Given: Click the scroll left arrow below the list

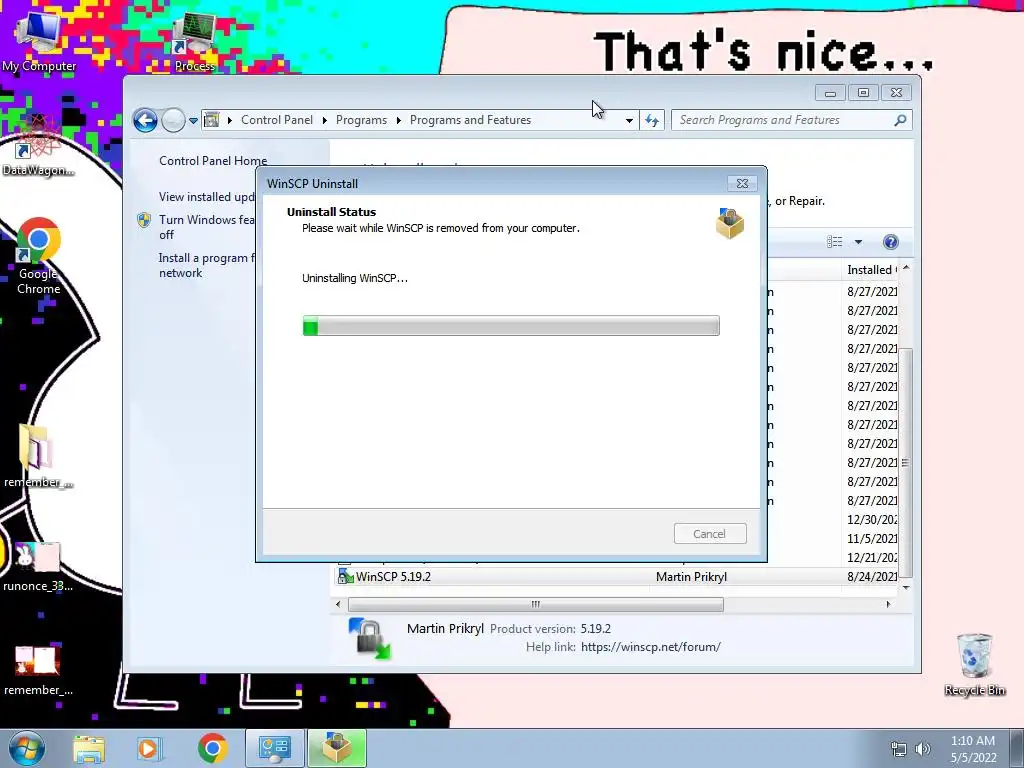Looking at the screenshot, I should pyautogui.click(x=338, y=604).
